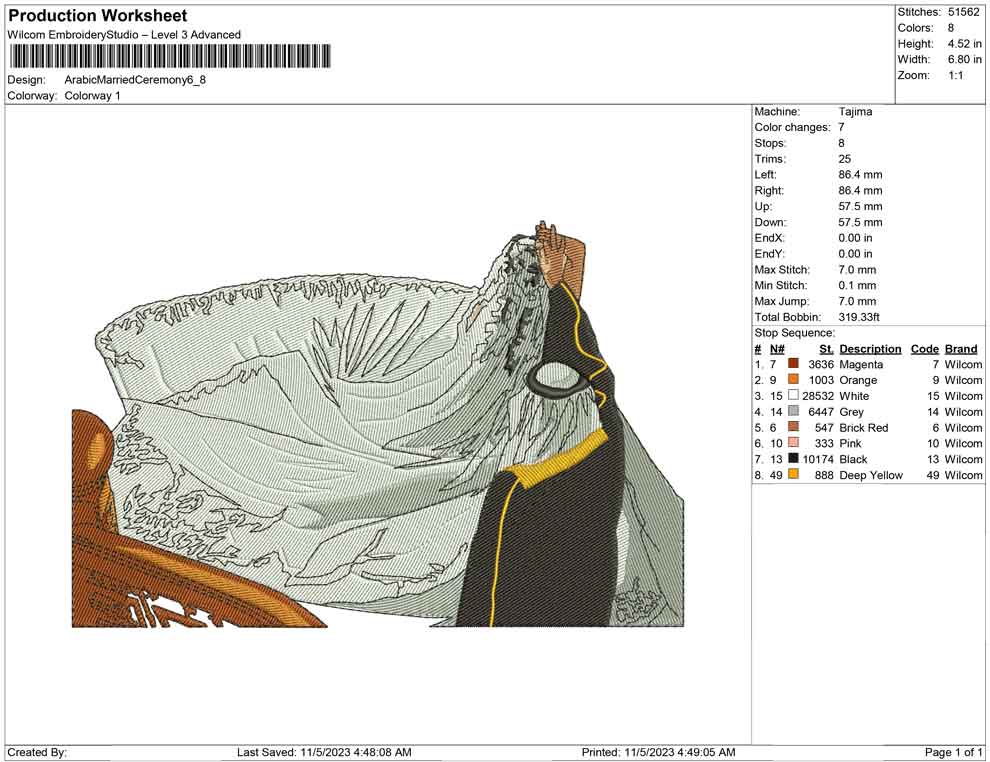Select the Min Stitch value '0.1 mm'
990x762 pixels.
(857, 285)
